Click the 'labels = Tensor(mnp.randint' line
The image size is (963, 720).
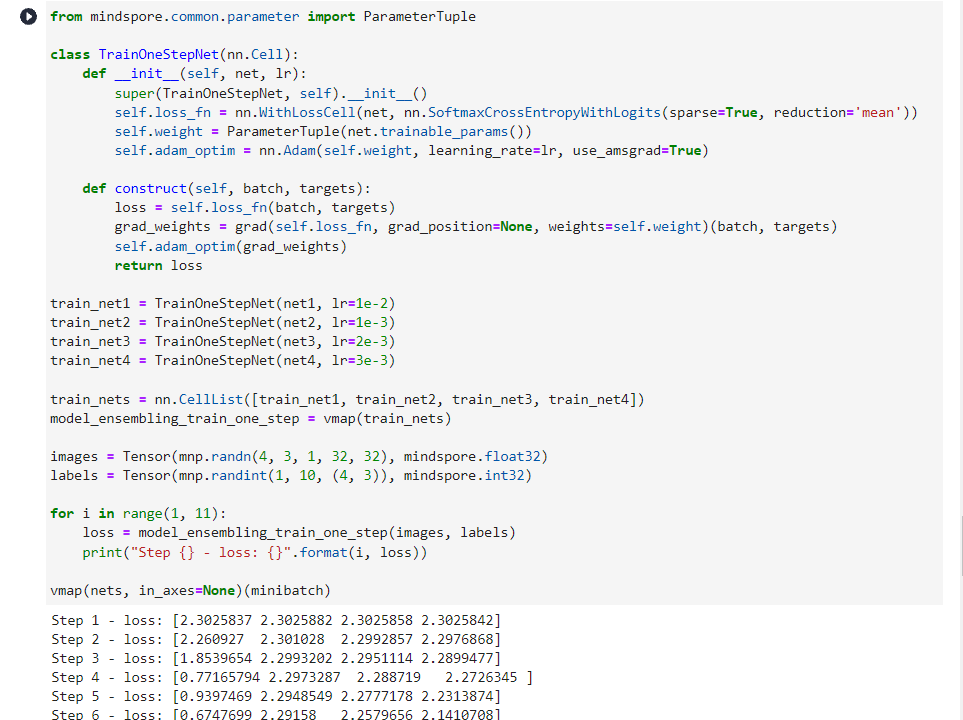coord(291,475)
